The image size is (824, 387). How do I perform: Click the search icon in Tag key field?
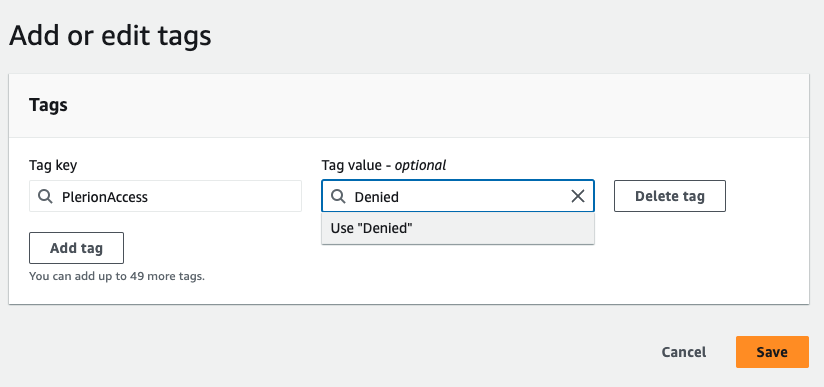(x=46, y=197)
